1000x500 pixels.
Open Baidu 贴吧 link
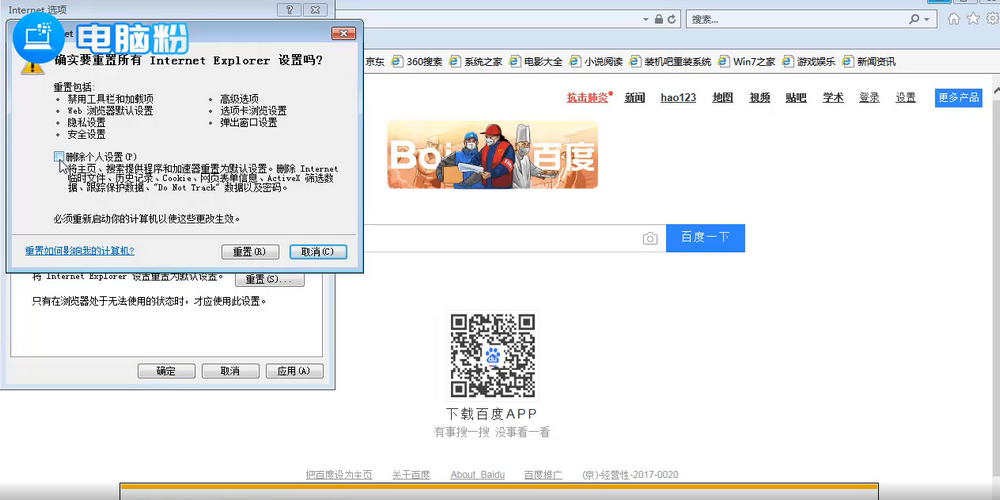[796, 98]
